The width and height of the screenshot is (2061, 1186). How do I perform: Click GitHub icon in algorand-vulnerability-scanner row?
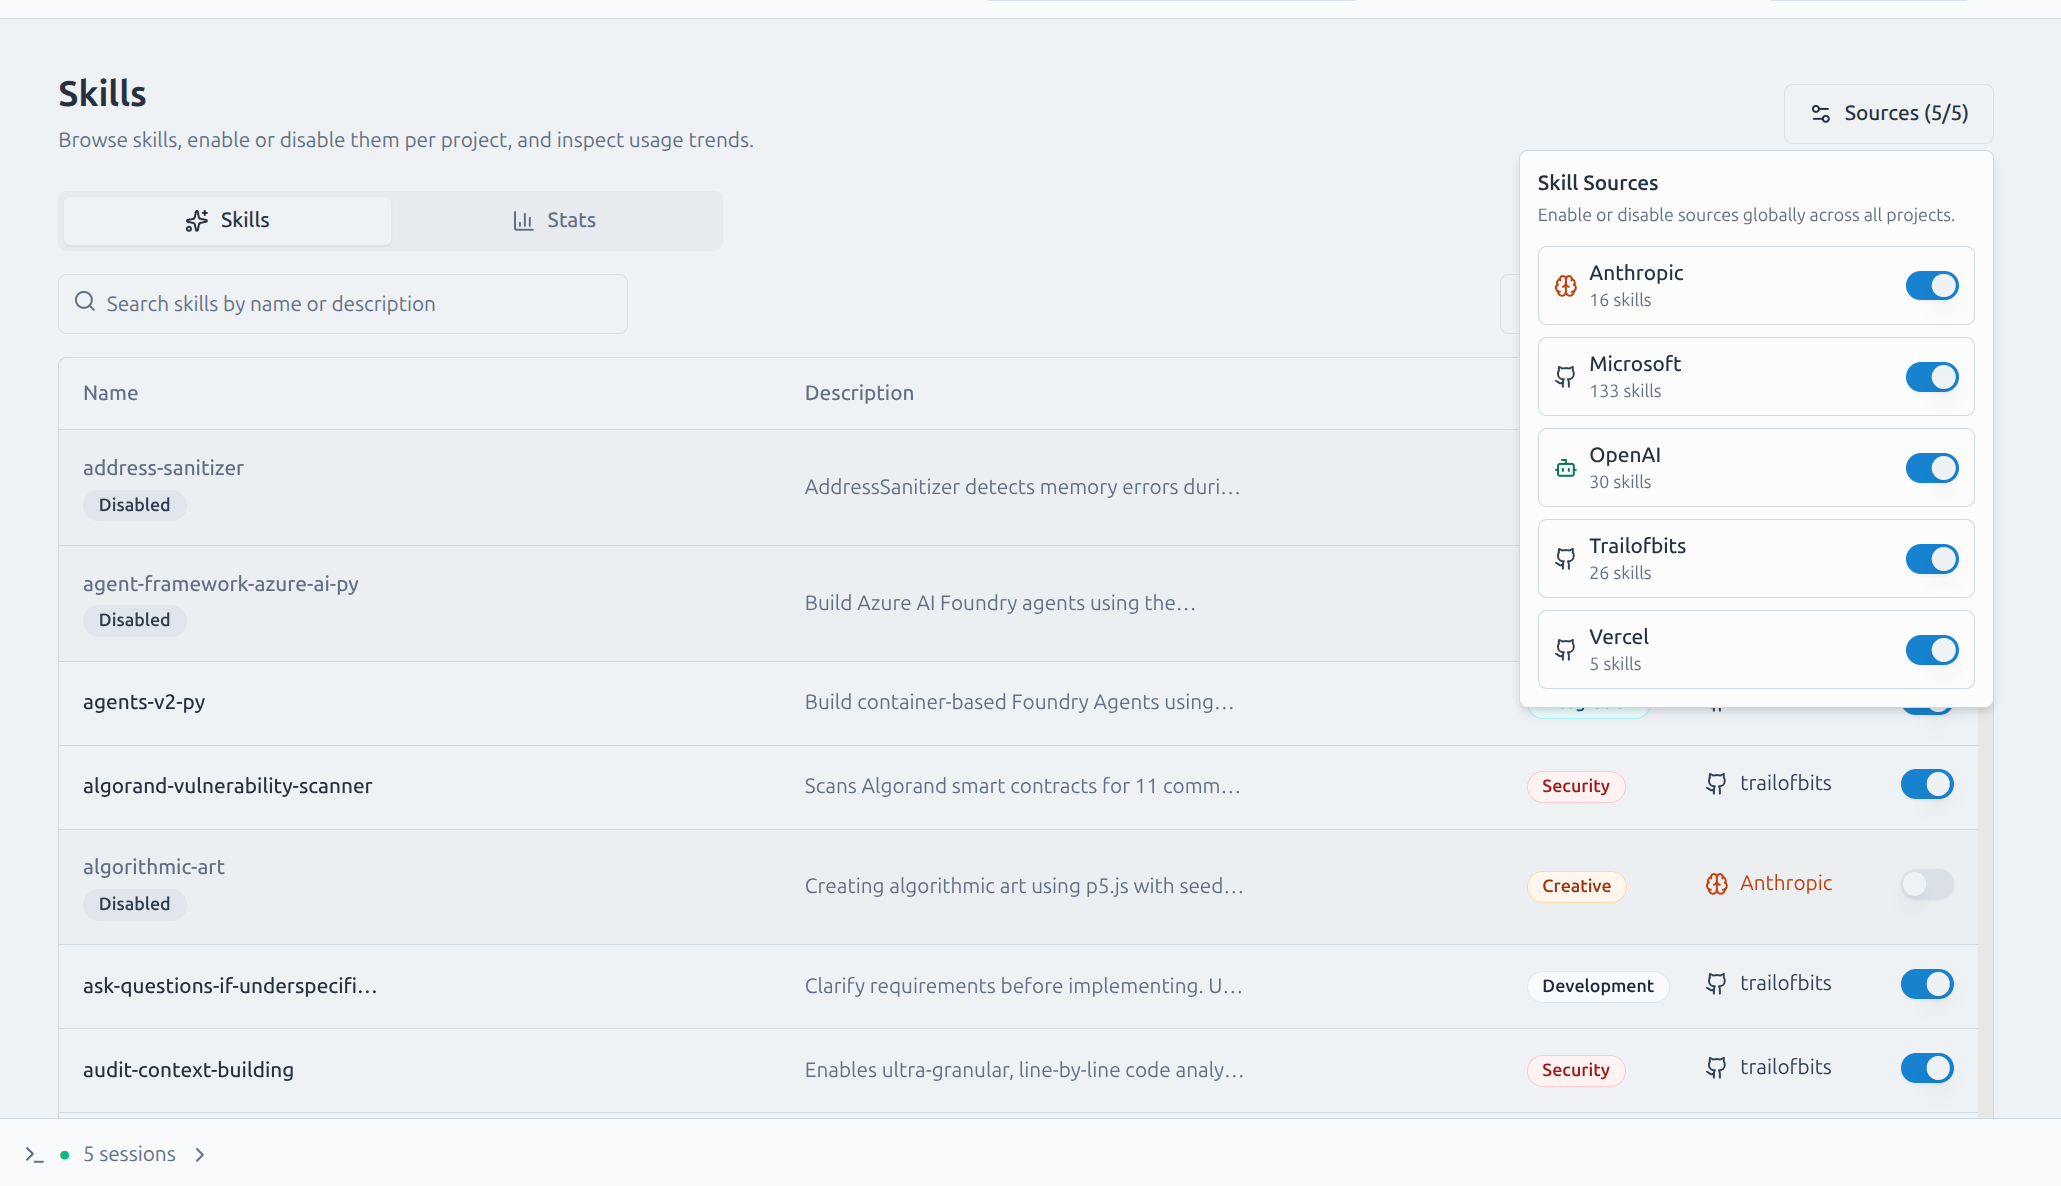click(x=1716, y=784)
